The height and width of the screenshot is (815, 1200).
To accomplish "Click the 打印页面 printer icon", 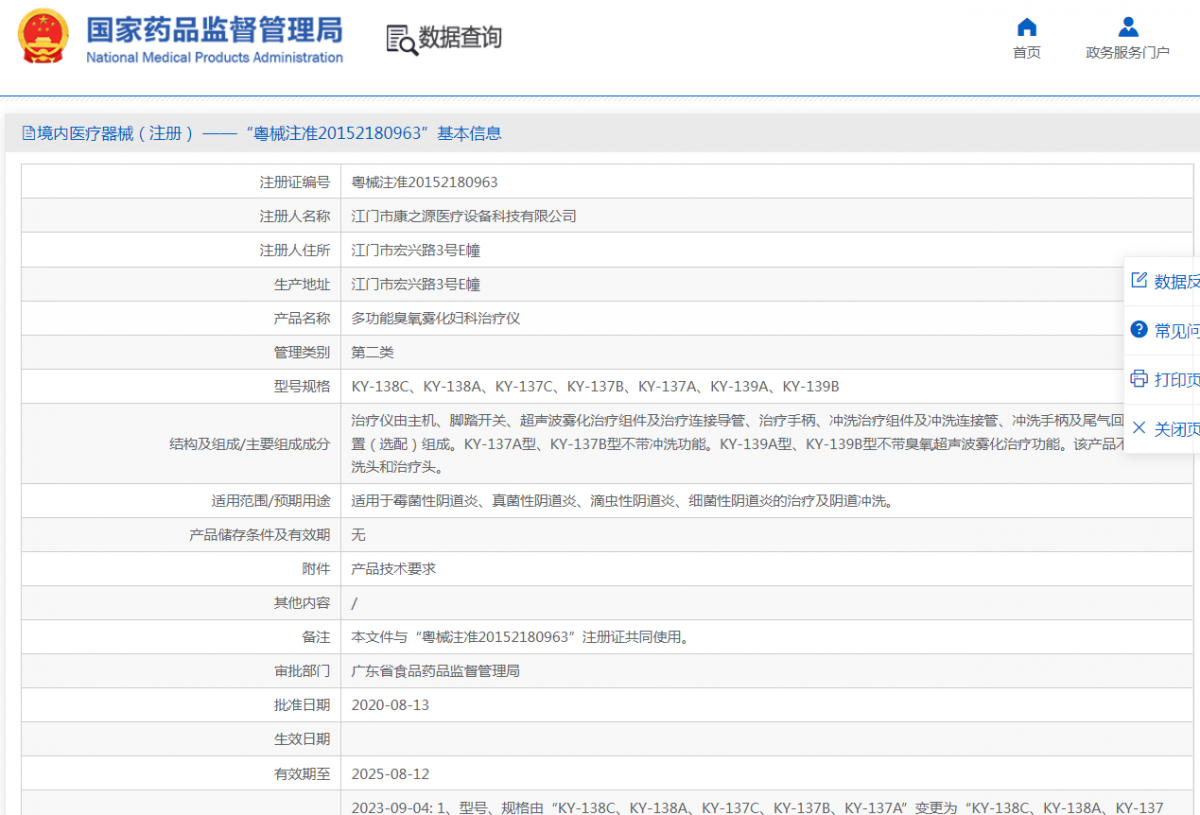I will click(1139, 379).
